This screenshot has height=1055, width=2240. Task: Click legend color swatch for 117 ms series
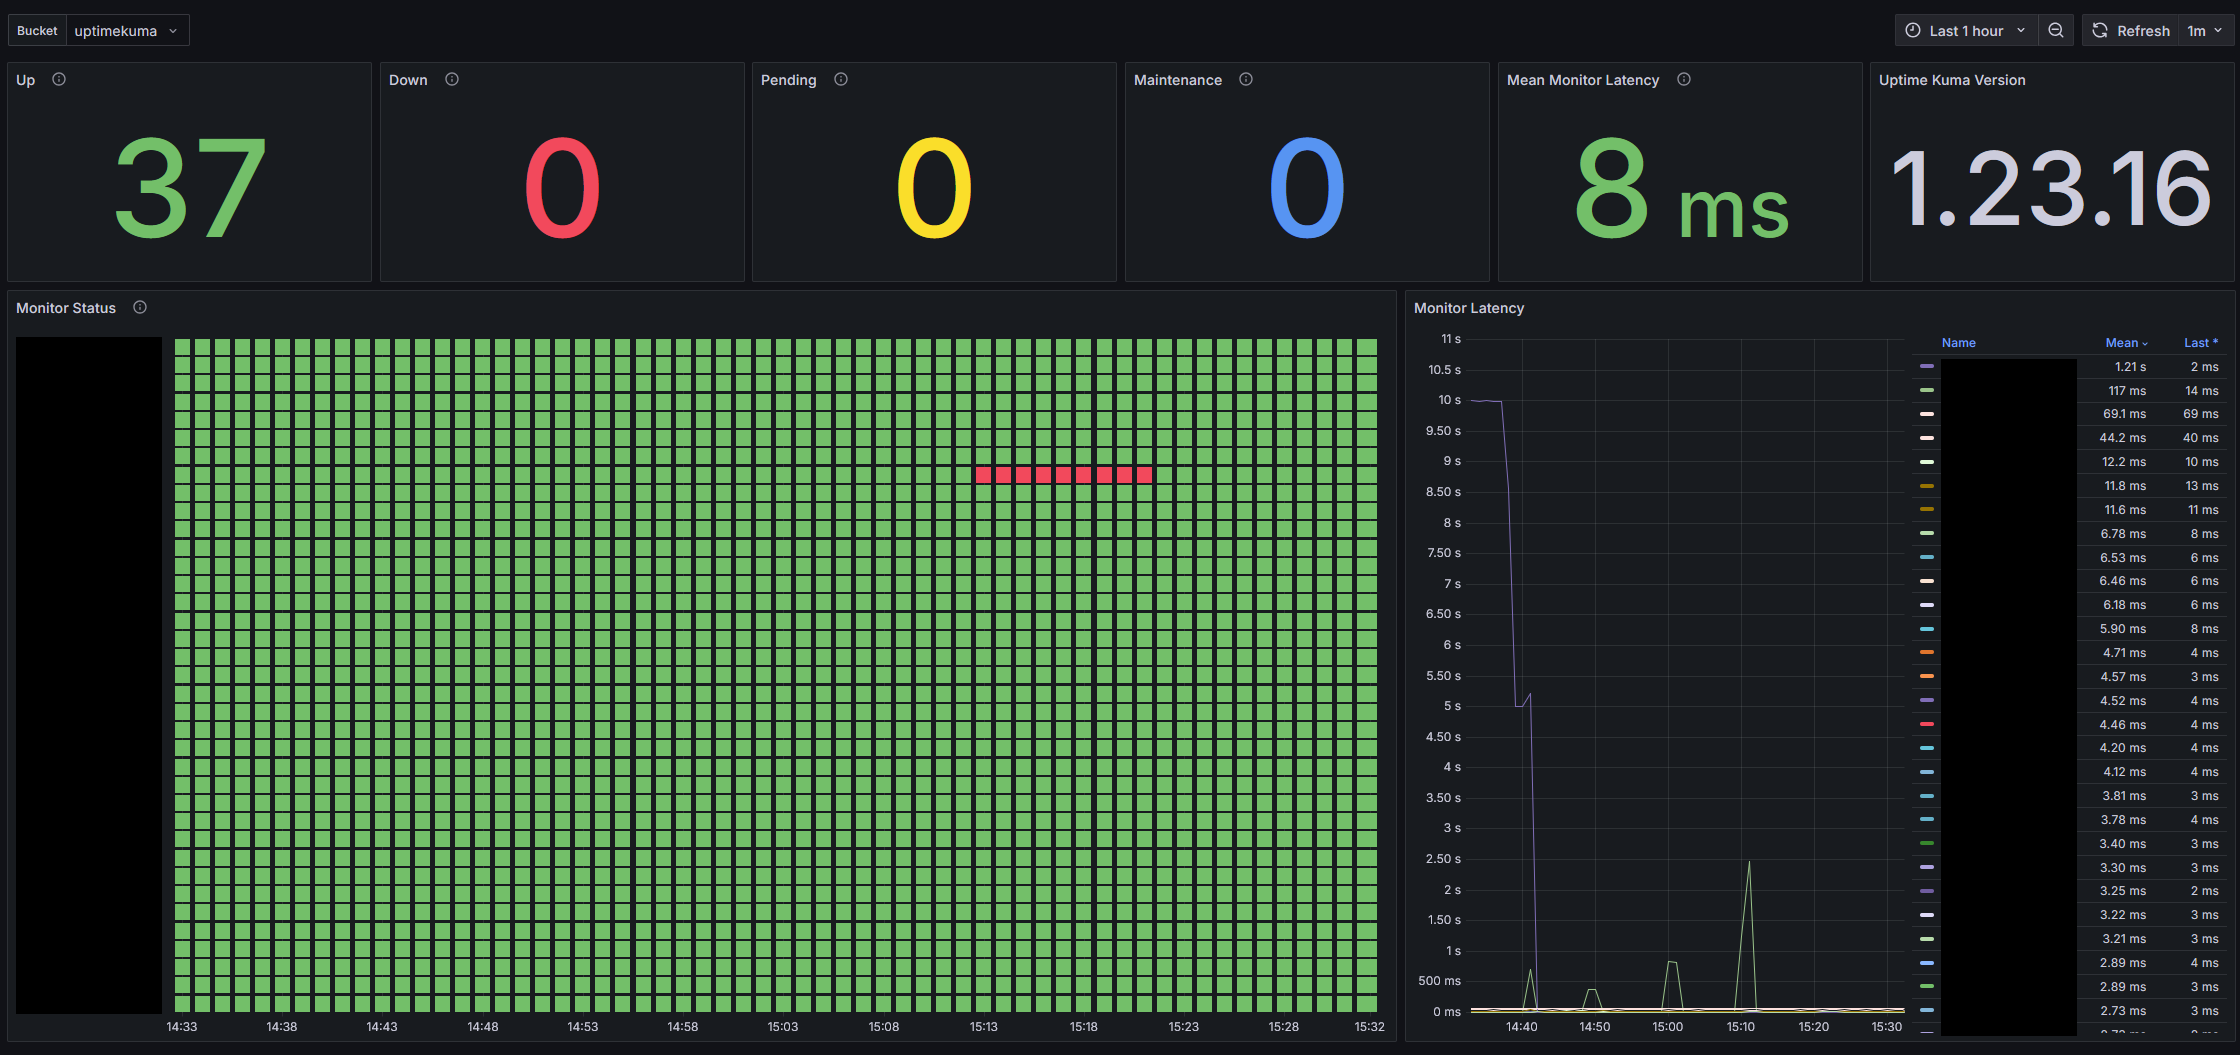pyautogui.click(x=1927, y=391)
